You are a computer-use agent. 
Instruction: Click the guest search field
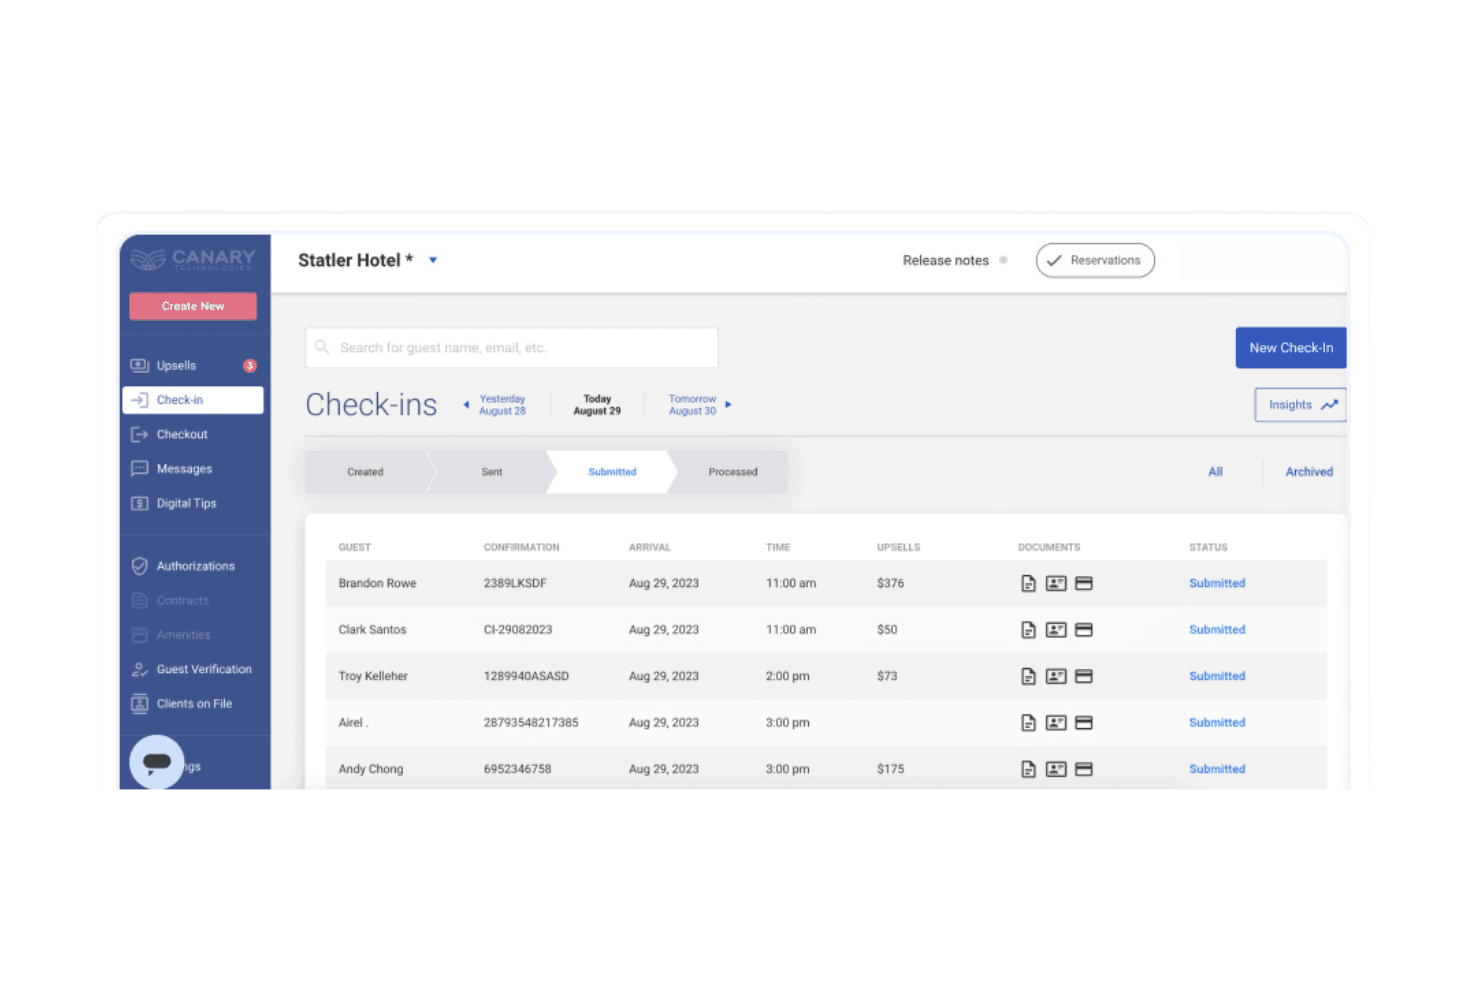pos(512,348)
